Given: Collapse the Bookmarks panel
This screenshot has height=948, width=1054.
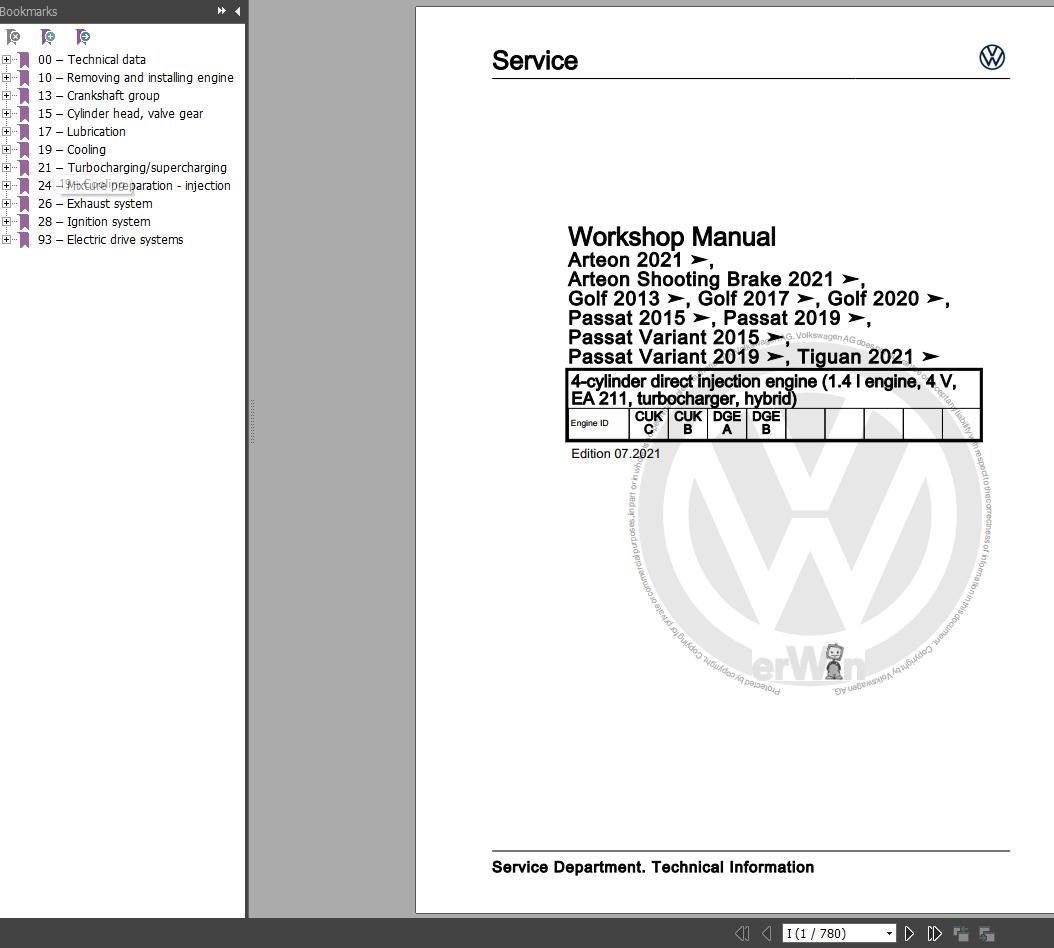Looking at the screenshot, I should 237,12.
